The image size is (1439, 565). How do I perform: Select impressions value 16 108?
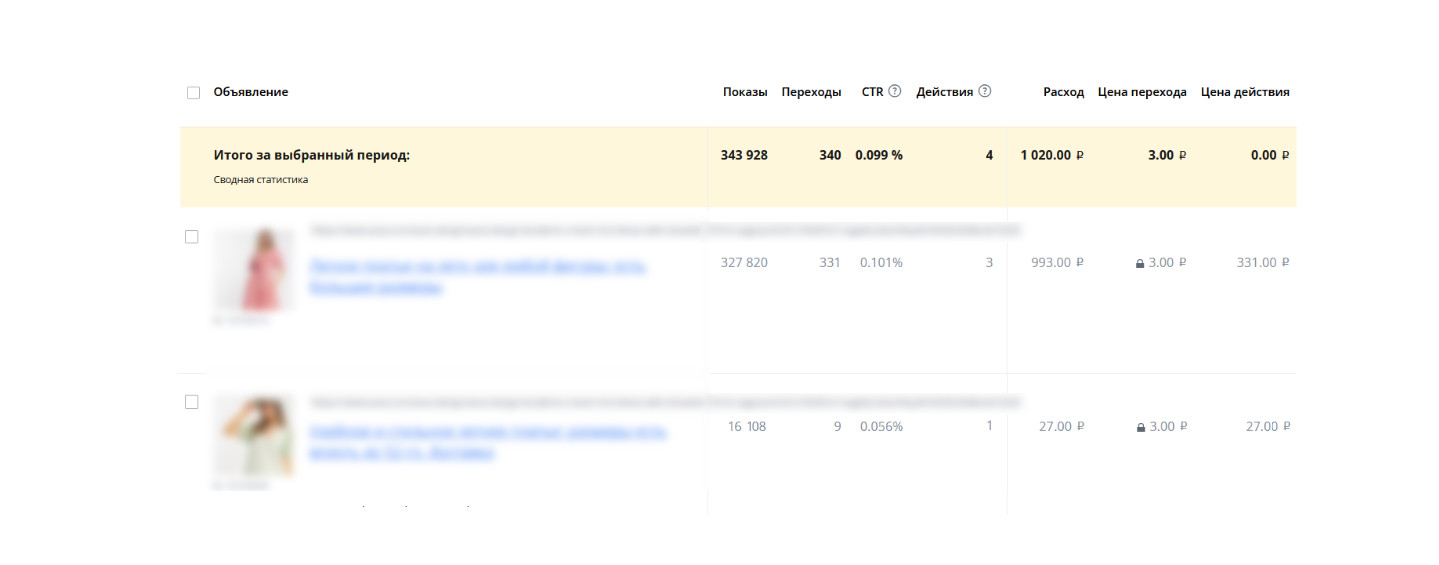[x=748, y=427]
